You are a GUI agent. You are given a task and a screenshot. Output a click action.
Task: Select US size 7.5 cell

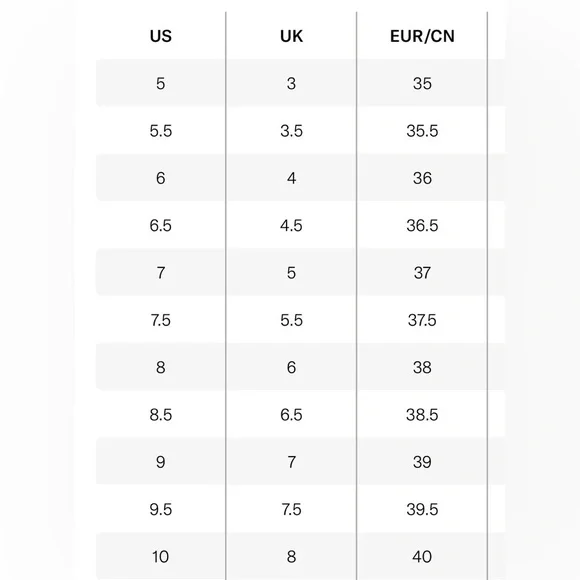click(x=161, y=320)
